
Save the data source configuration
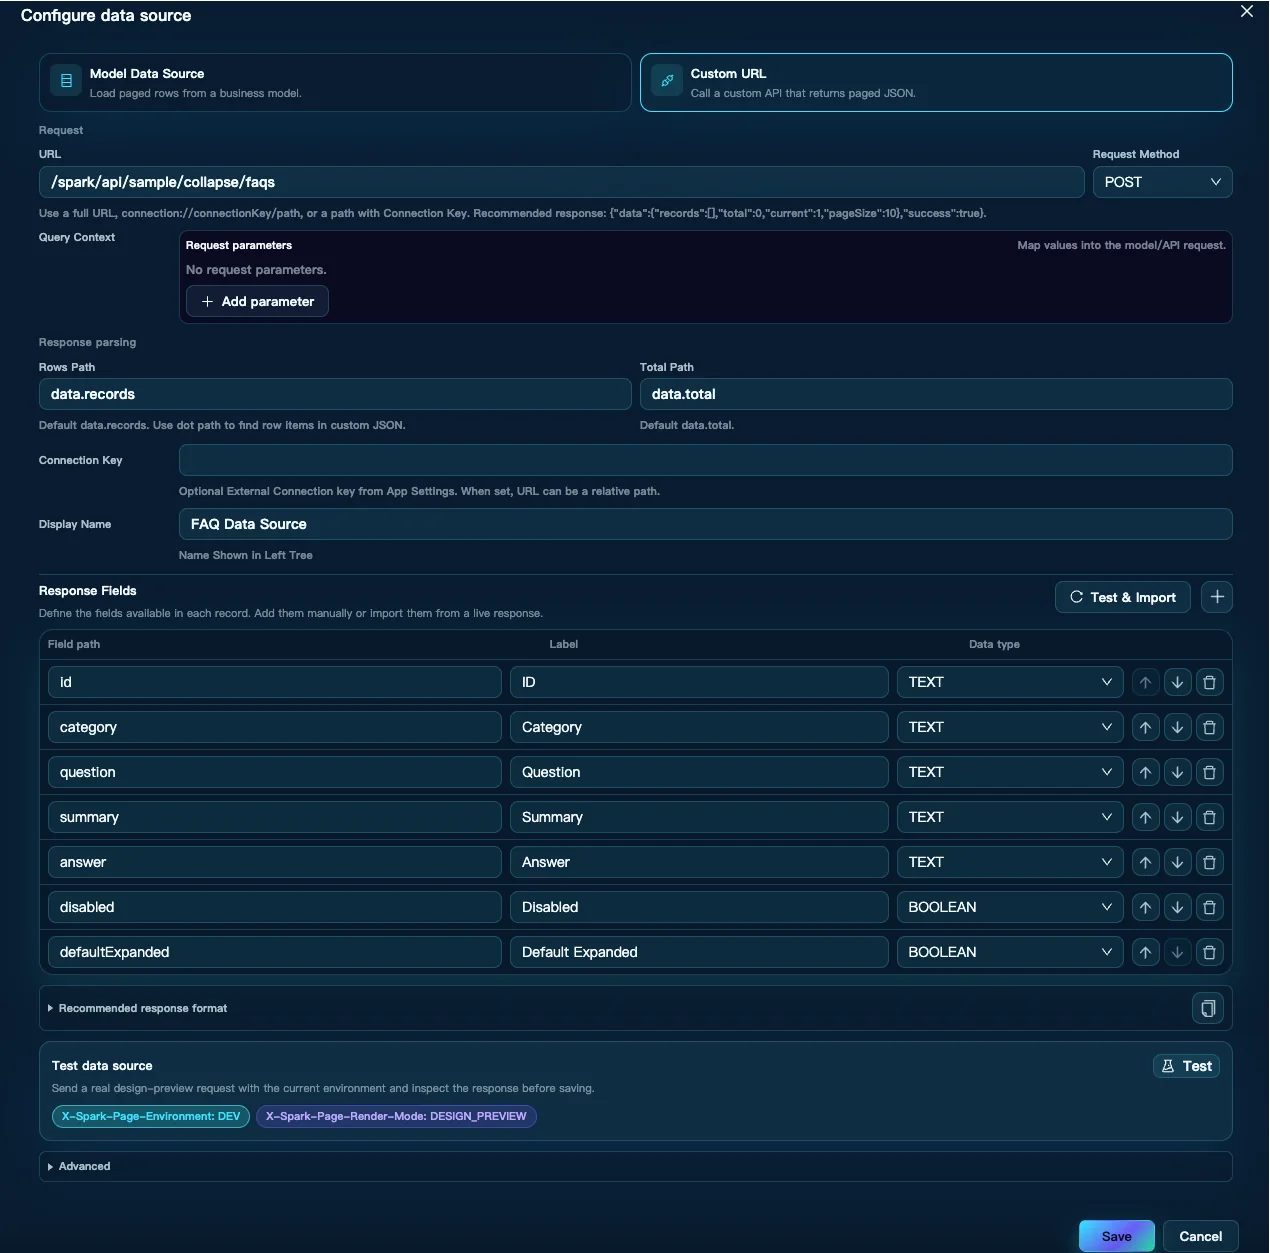pyautogui.click(x=1116, y=1236)
